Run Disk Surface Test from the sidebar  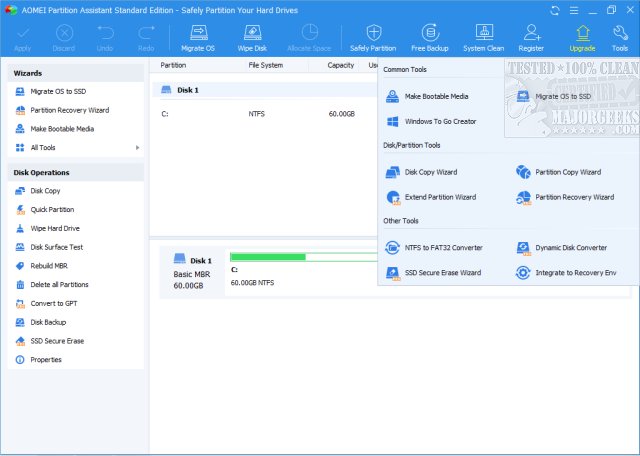click(56, 247)
